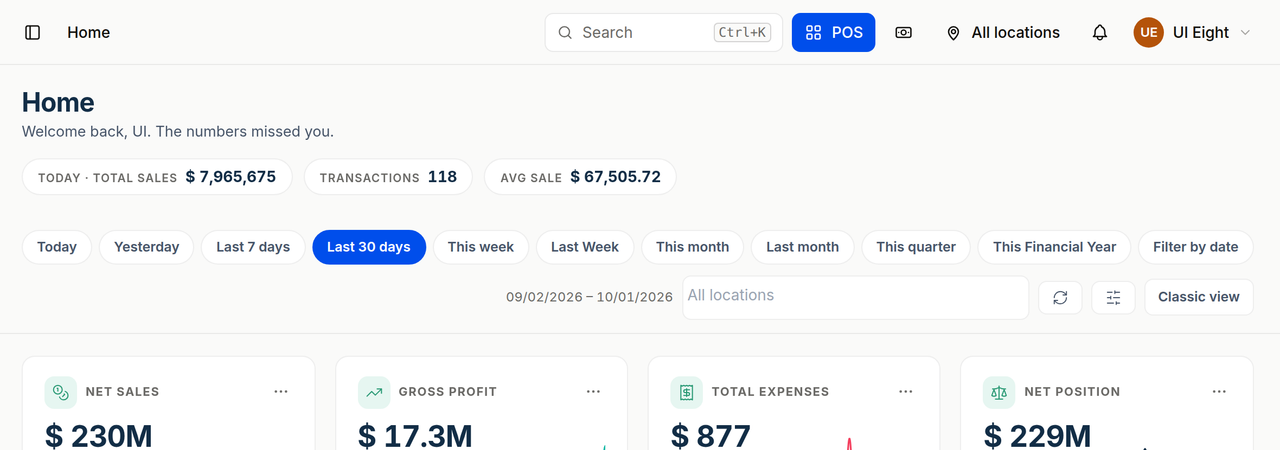Click the $ 877 total expenses value
This screenshot has width=1280, height=450.
click(x=711, y=436)
